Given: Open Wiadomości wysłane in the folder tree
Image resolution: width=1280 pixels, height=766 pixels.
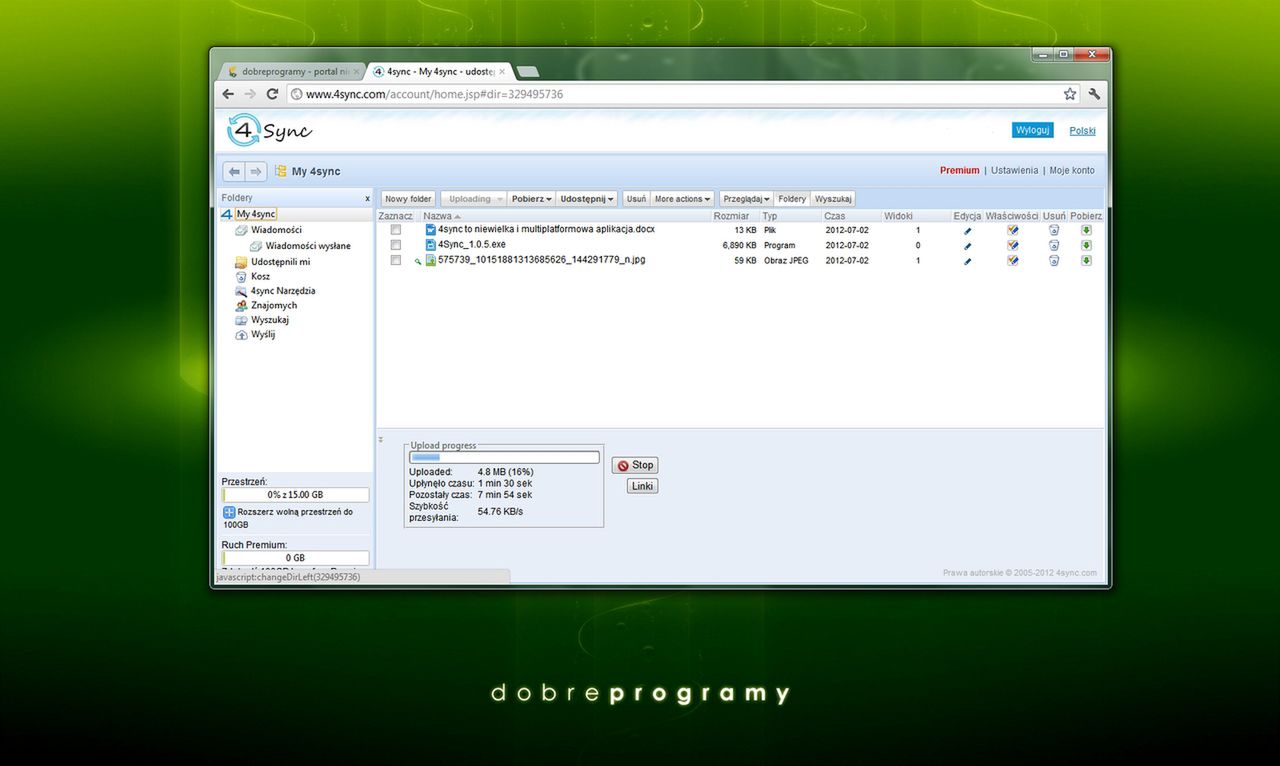Looking at the screenshot, I should click(x=308, y=246).
